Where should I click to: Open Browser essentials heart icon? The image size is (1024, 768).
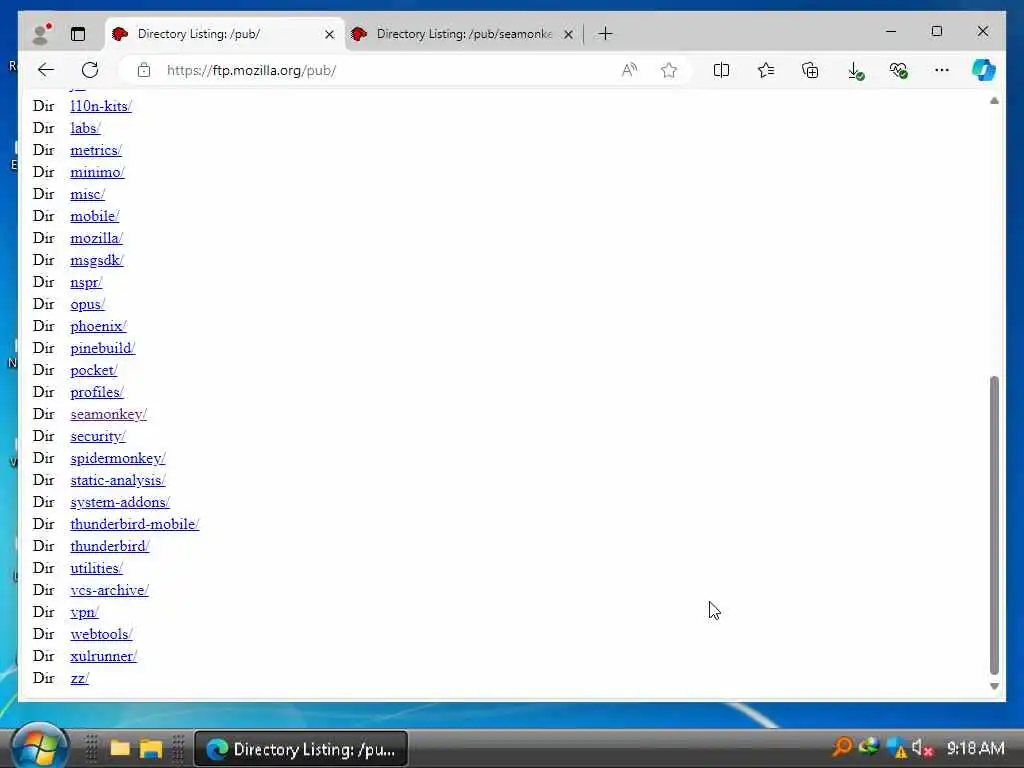pyautogui.click(x=899, y=70)
